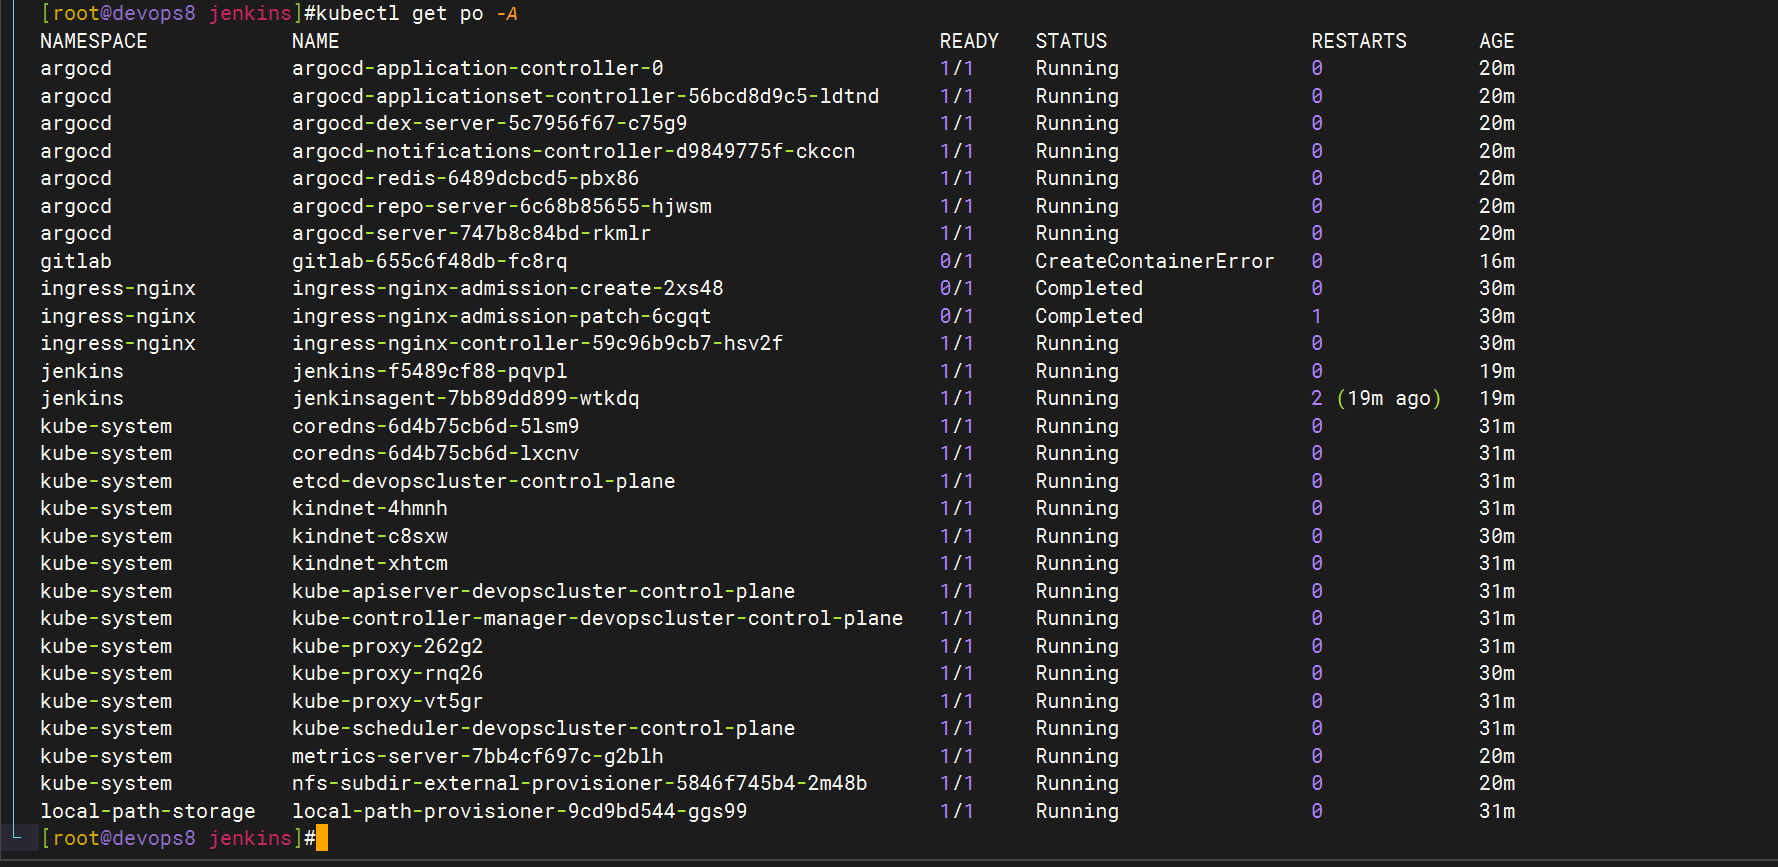Click the CreateContainerError status text
This screenshot has height=867, width=1778.
[x=1155, y=261]
